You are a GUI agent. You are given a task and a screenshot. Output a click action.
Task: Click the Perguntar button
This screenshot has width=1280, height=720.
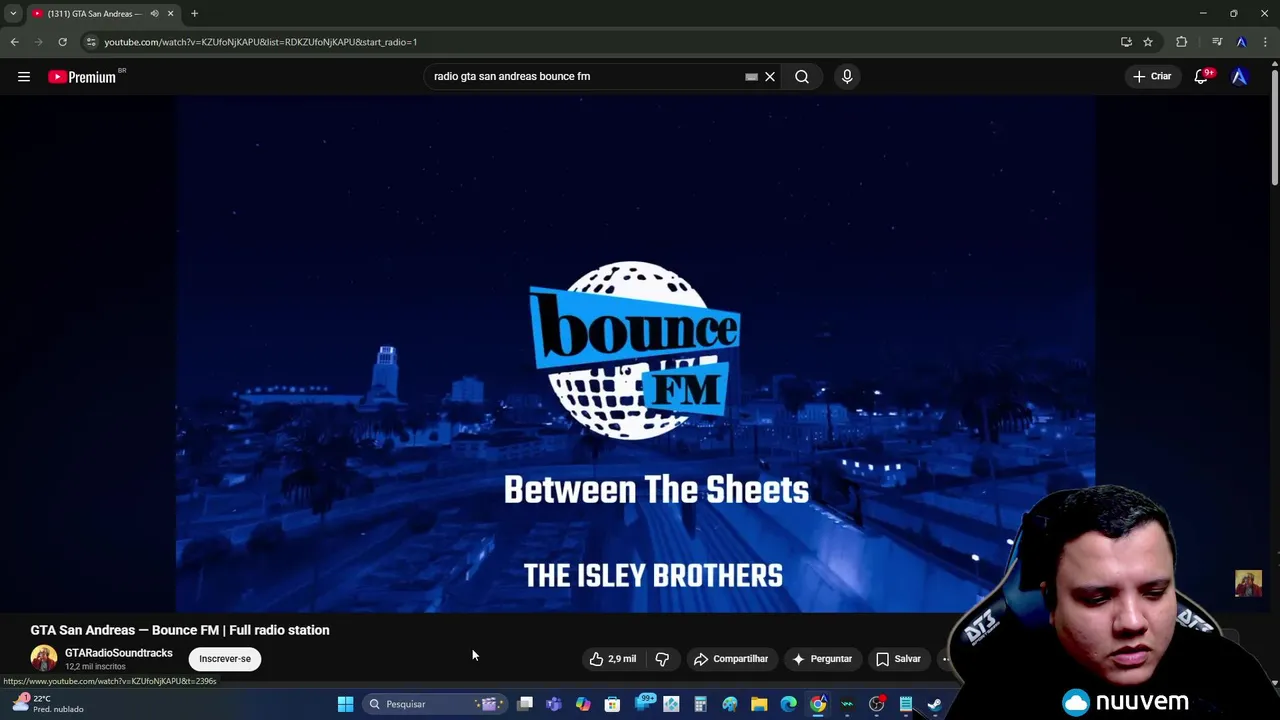(822, 659)
